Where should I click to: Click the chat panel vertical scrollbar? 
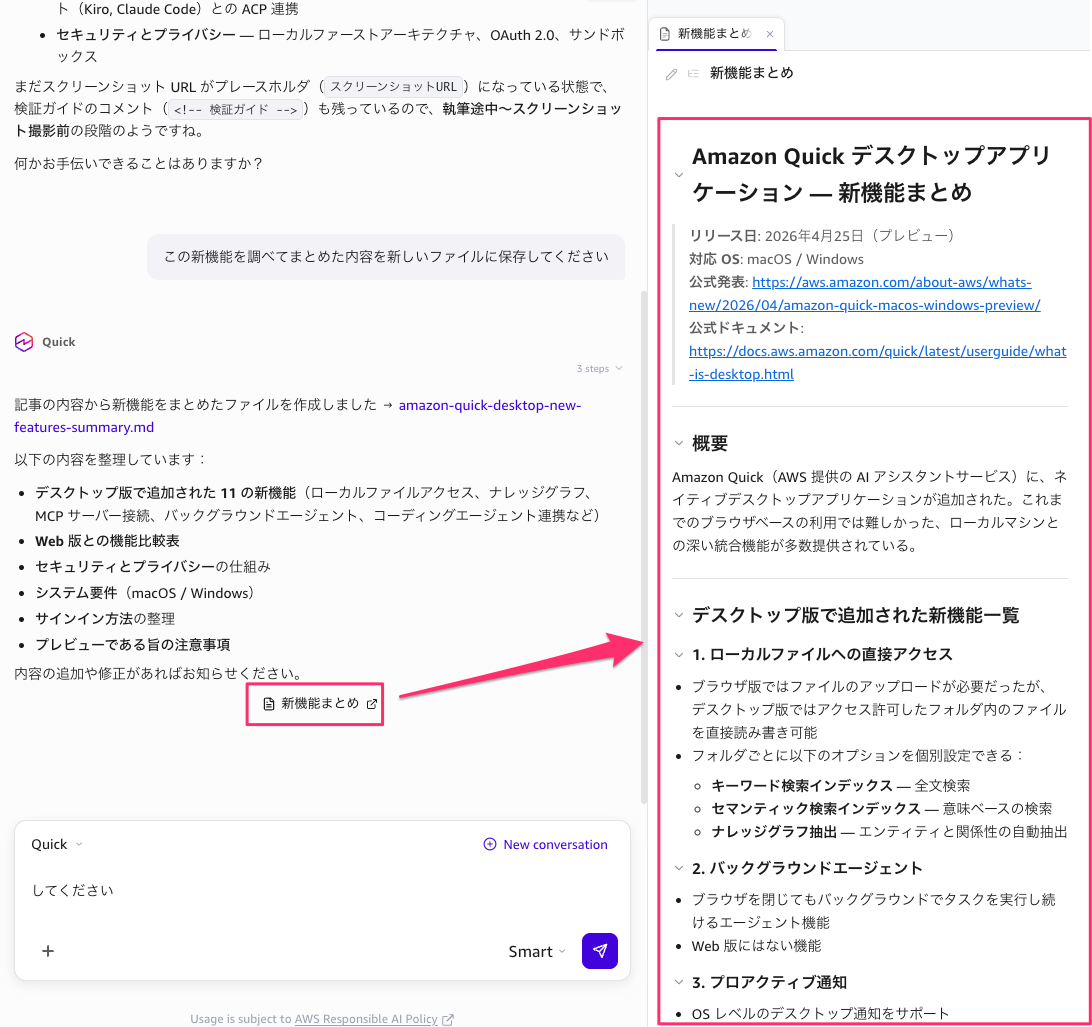tap(644, 547)
